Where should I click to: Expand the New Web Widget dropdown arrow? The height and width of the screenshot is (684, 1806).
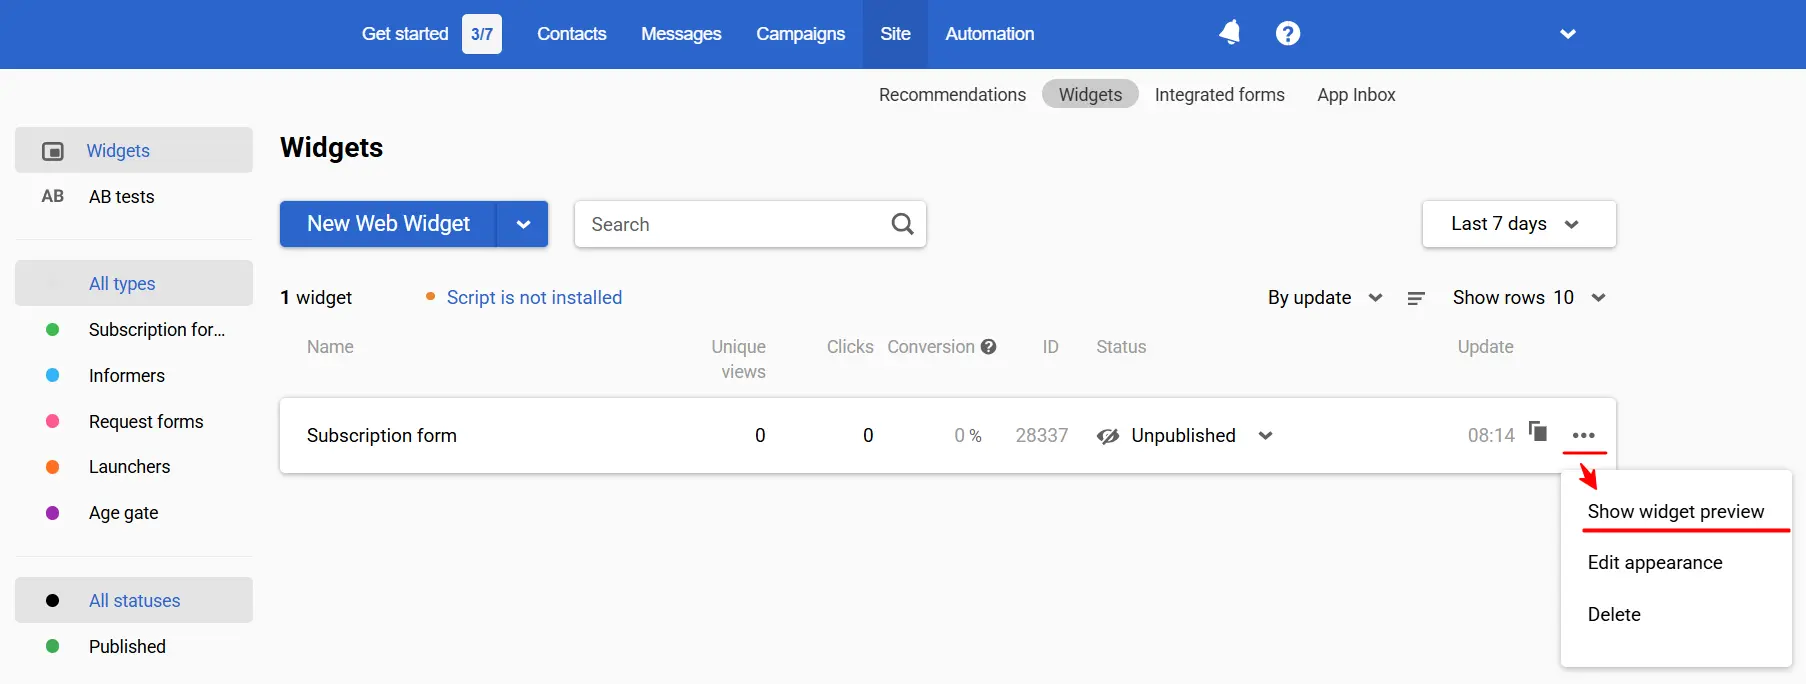pos(523,224)
